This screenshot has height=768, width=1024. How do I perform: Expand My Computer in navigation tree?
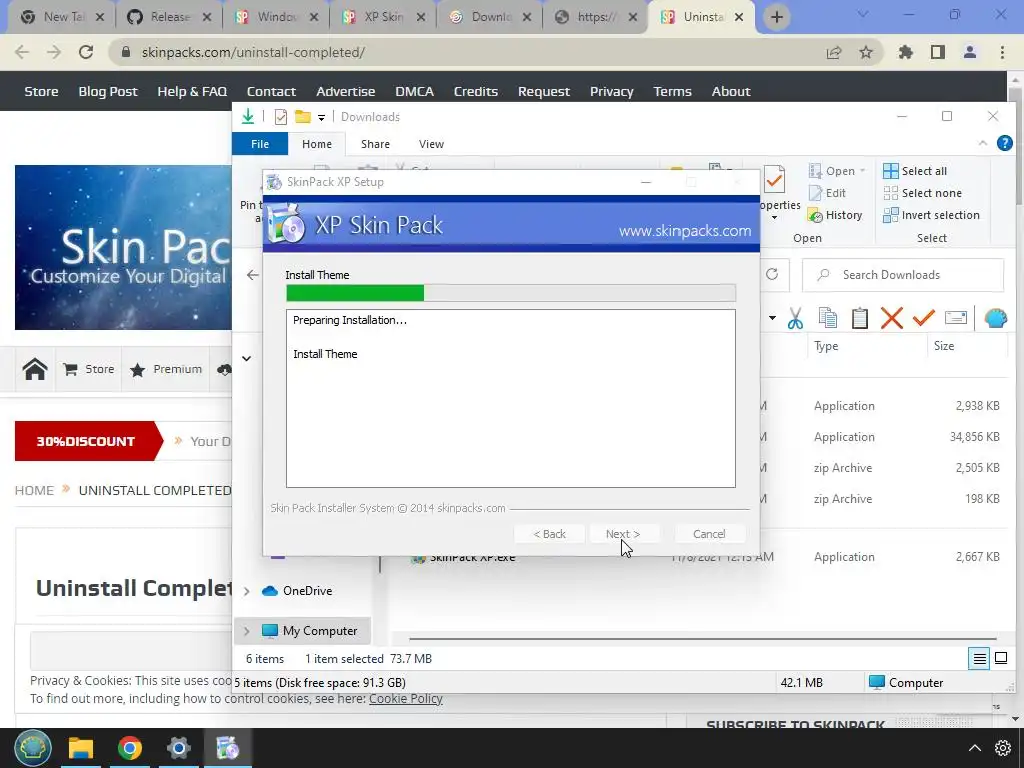tap(246, 631)
